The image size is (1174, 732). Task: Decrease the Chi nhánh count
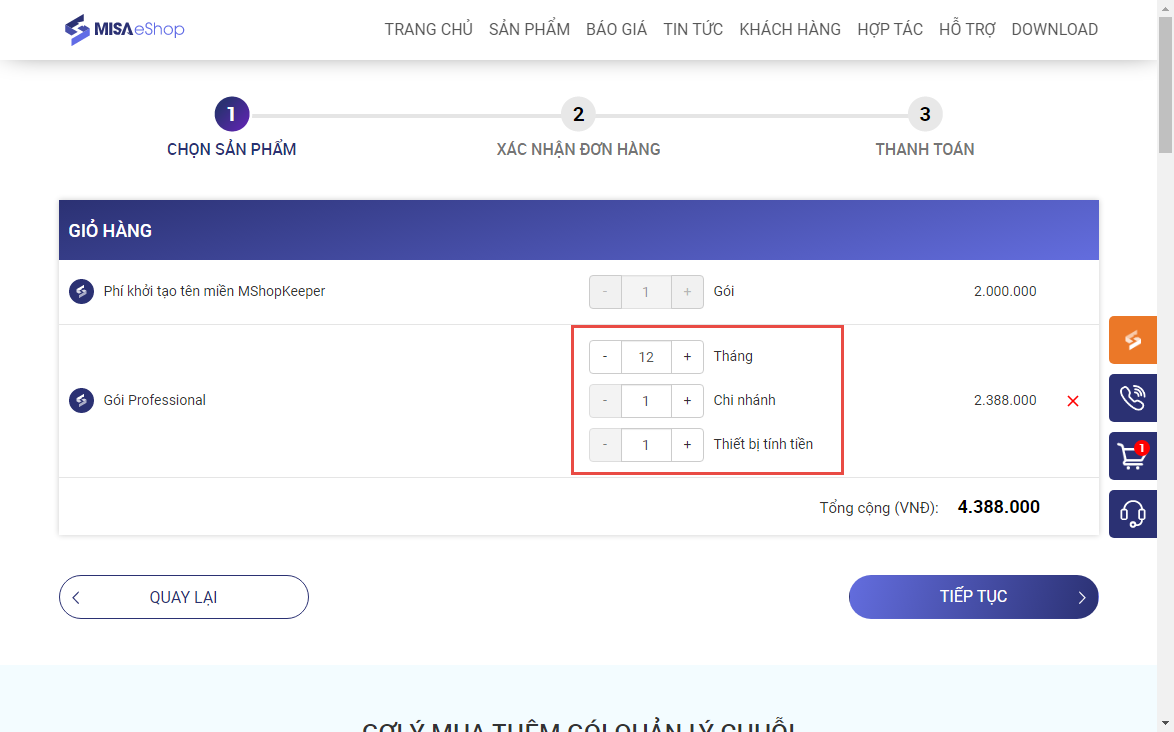tap(605, 401)
